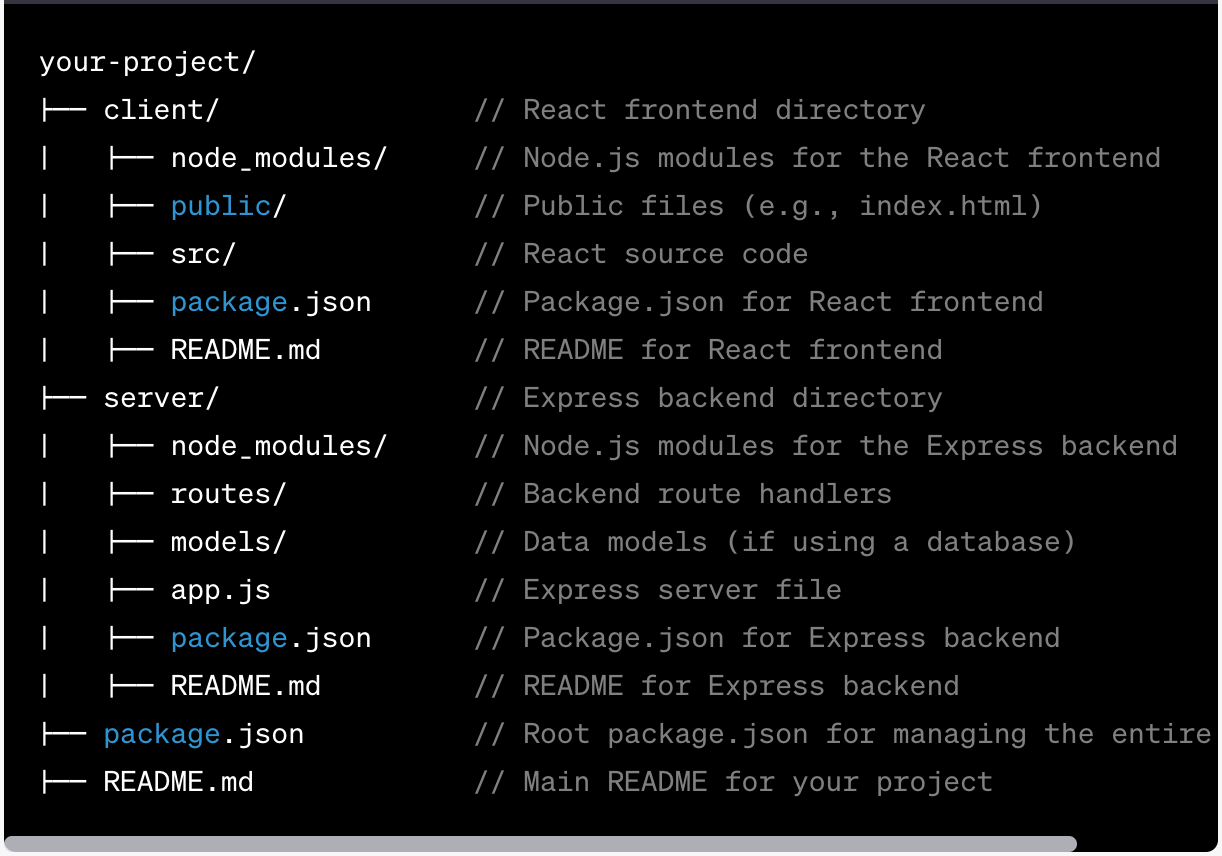Click package.json inside the server folder

[x=271, y=638]
